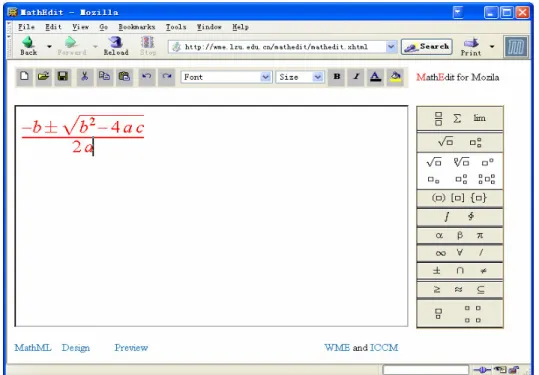Insert square brackets template
Image resolution: width=539 pixels, height=375 pixels.
click(458, 198)
